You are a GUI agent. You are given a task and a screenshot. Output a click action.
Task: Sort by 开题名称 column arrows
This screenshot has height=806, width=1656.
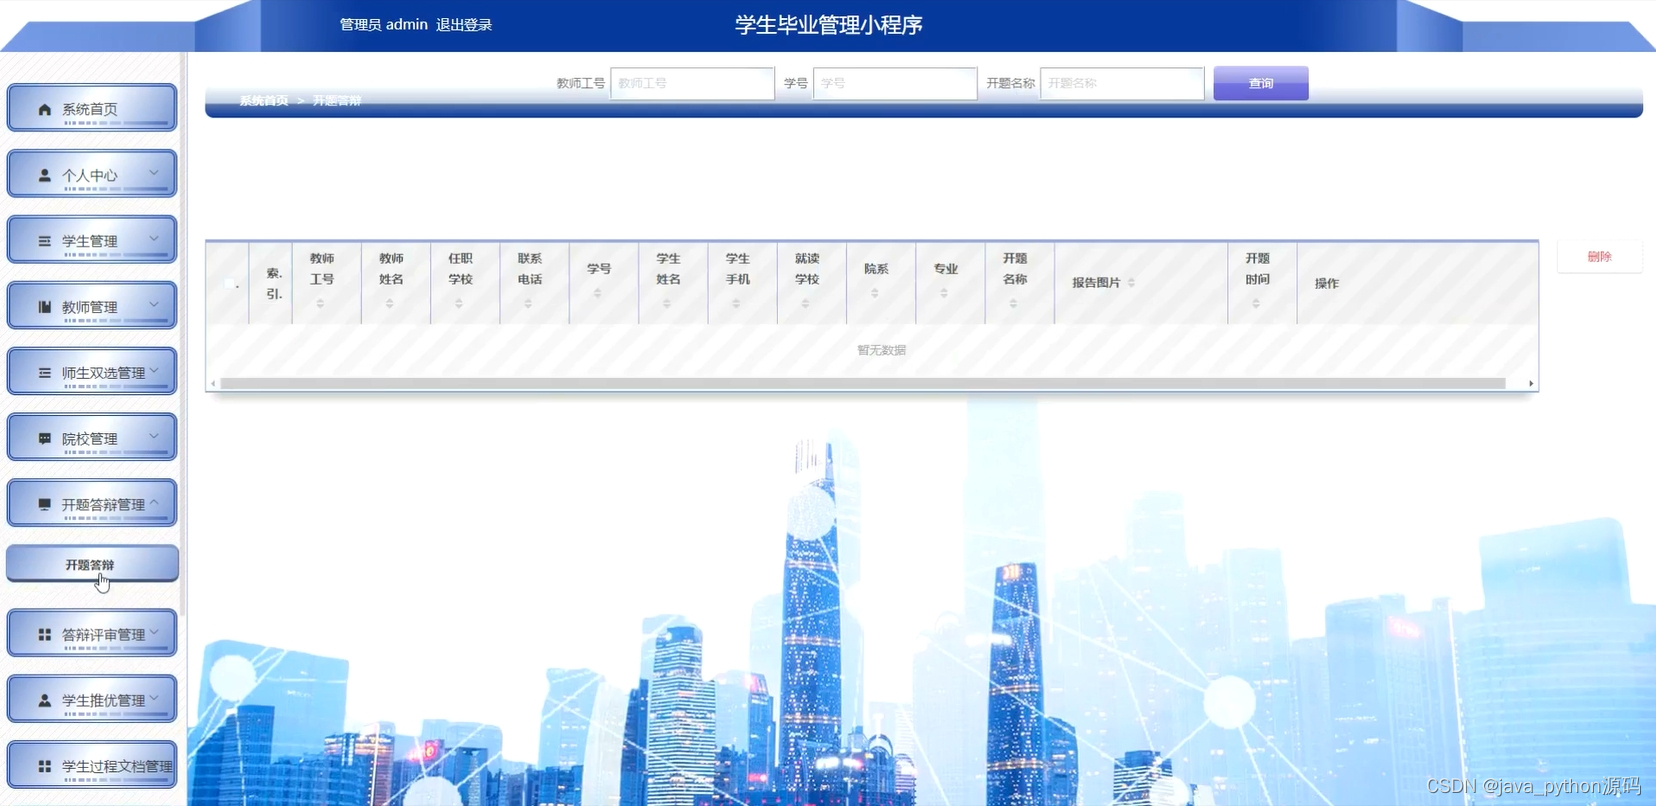tap(1013, 303)
